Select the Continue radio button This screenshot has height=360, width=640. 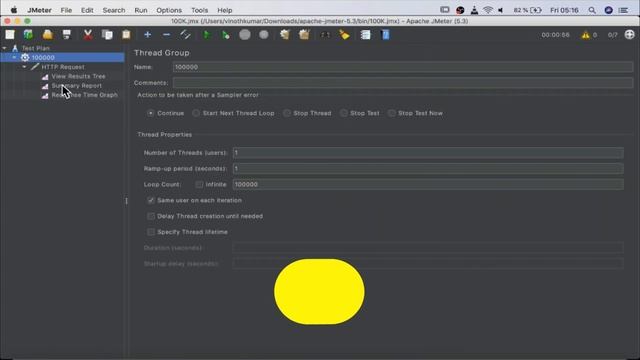click(151, 113)
